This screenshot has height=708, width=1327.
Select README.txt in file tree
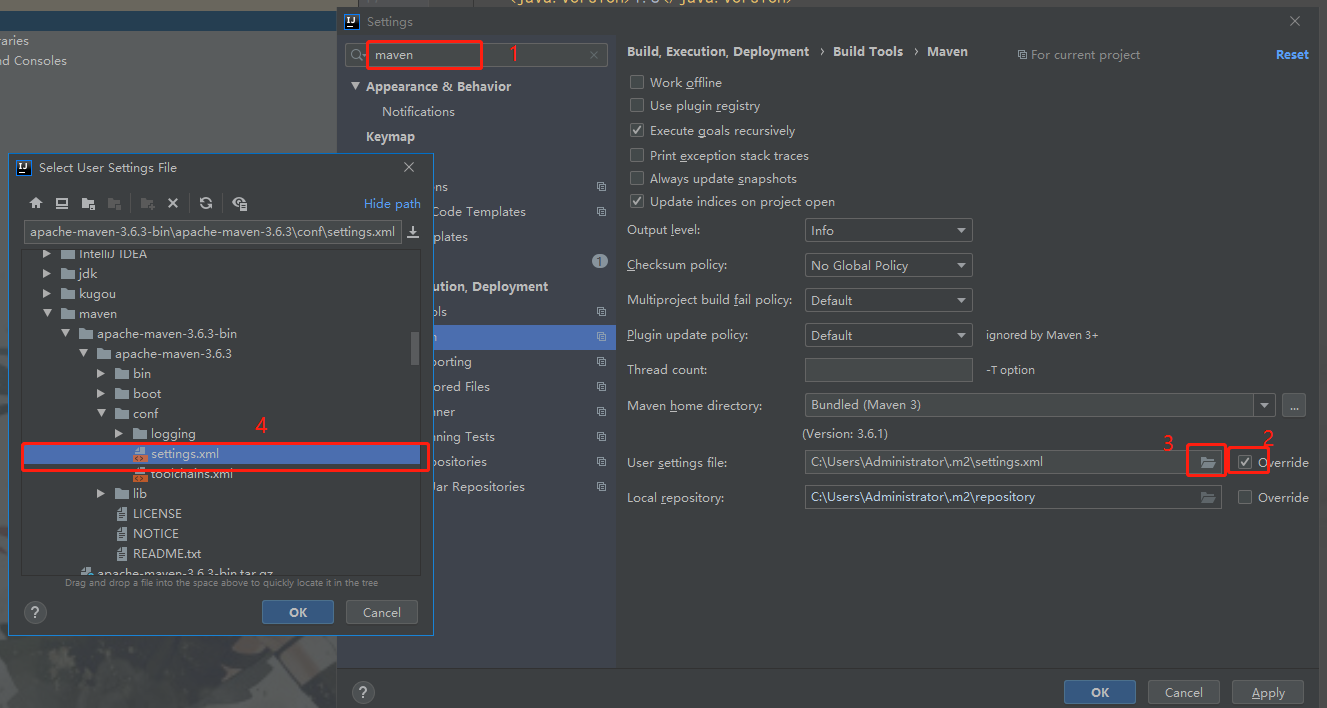(x=167, y=553)
